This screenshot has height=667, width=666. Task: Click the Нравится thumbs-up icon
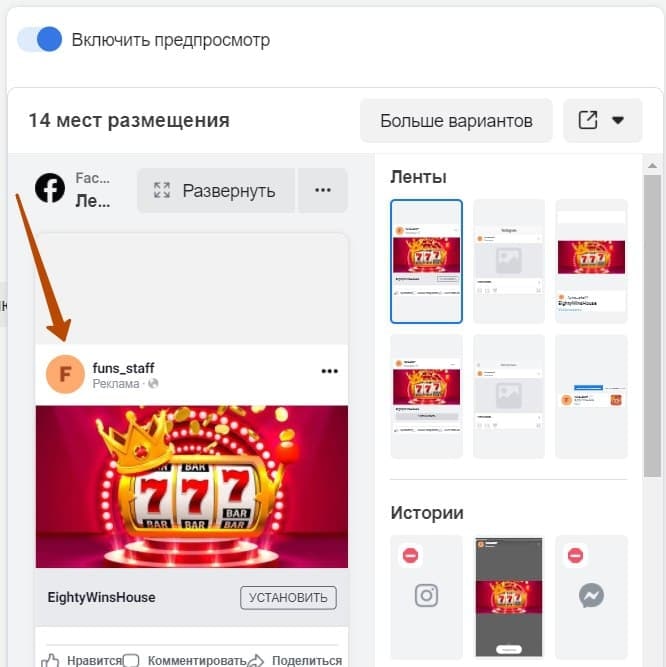(x=50, y=660)
